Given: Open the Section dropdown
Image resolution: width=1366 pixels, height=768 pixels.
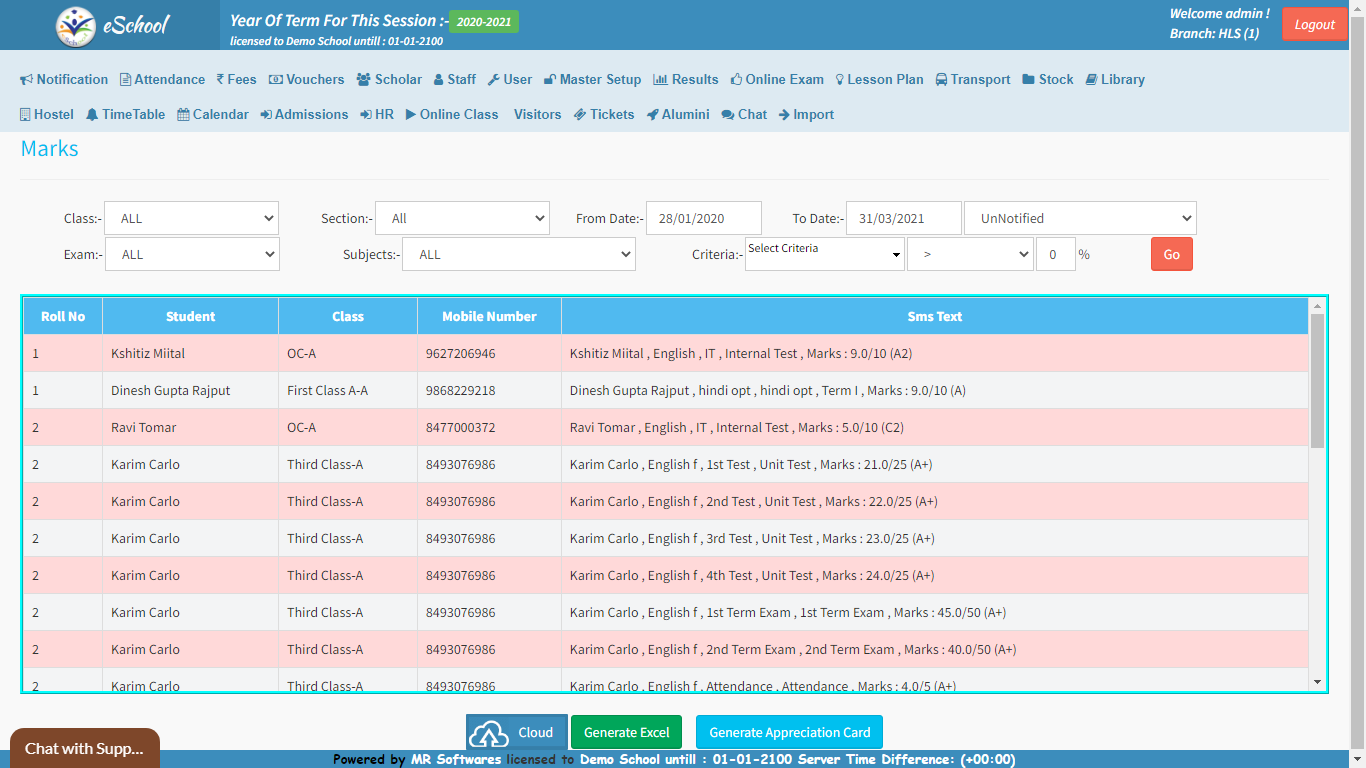Looking at the screenshot, I should pyautogui.click(x=462, y=218).
